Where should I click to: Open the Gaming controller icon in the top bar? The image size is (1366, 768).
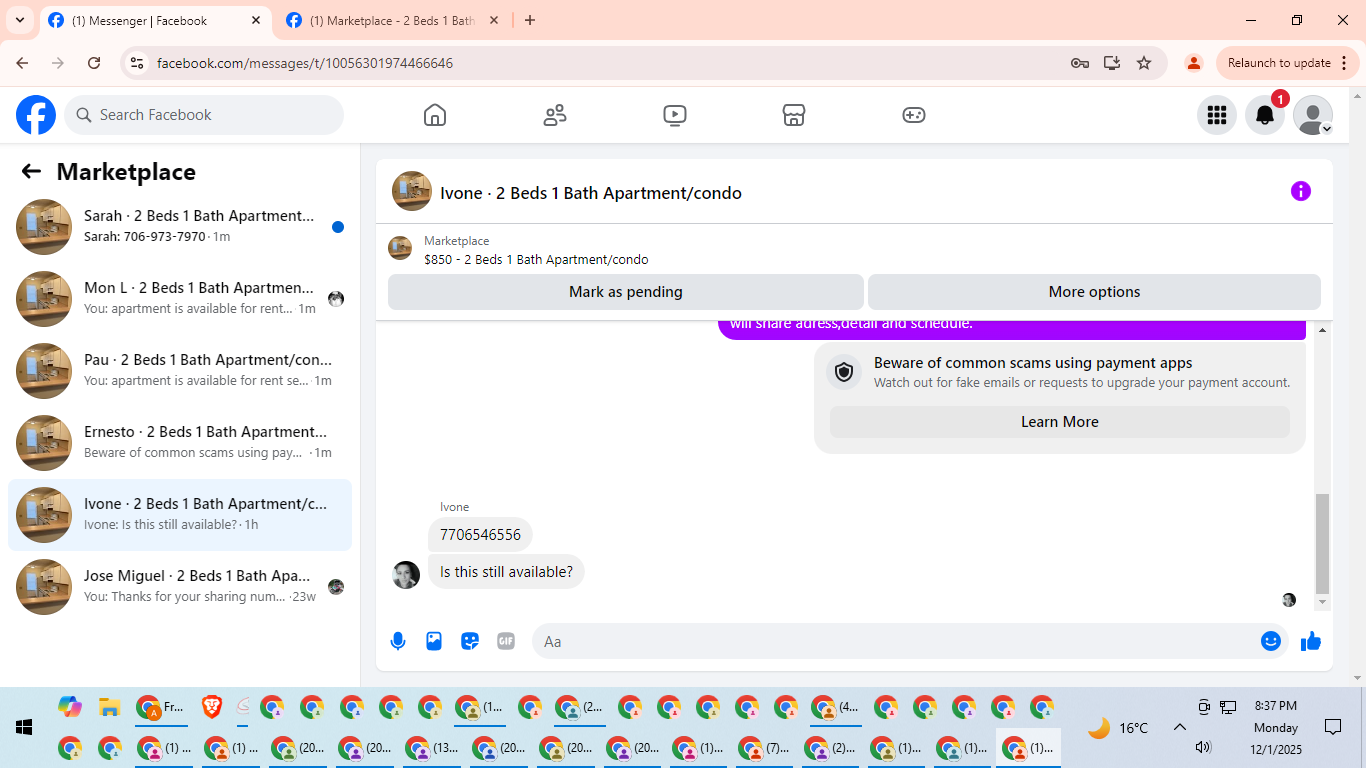[914, 115]
